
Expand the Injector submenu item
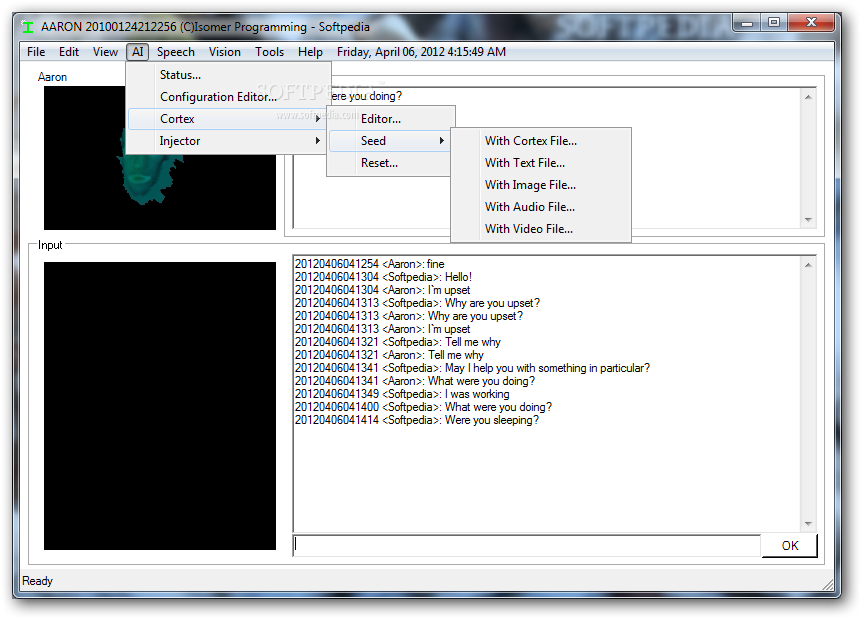coord(228,141)
